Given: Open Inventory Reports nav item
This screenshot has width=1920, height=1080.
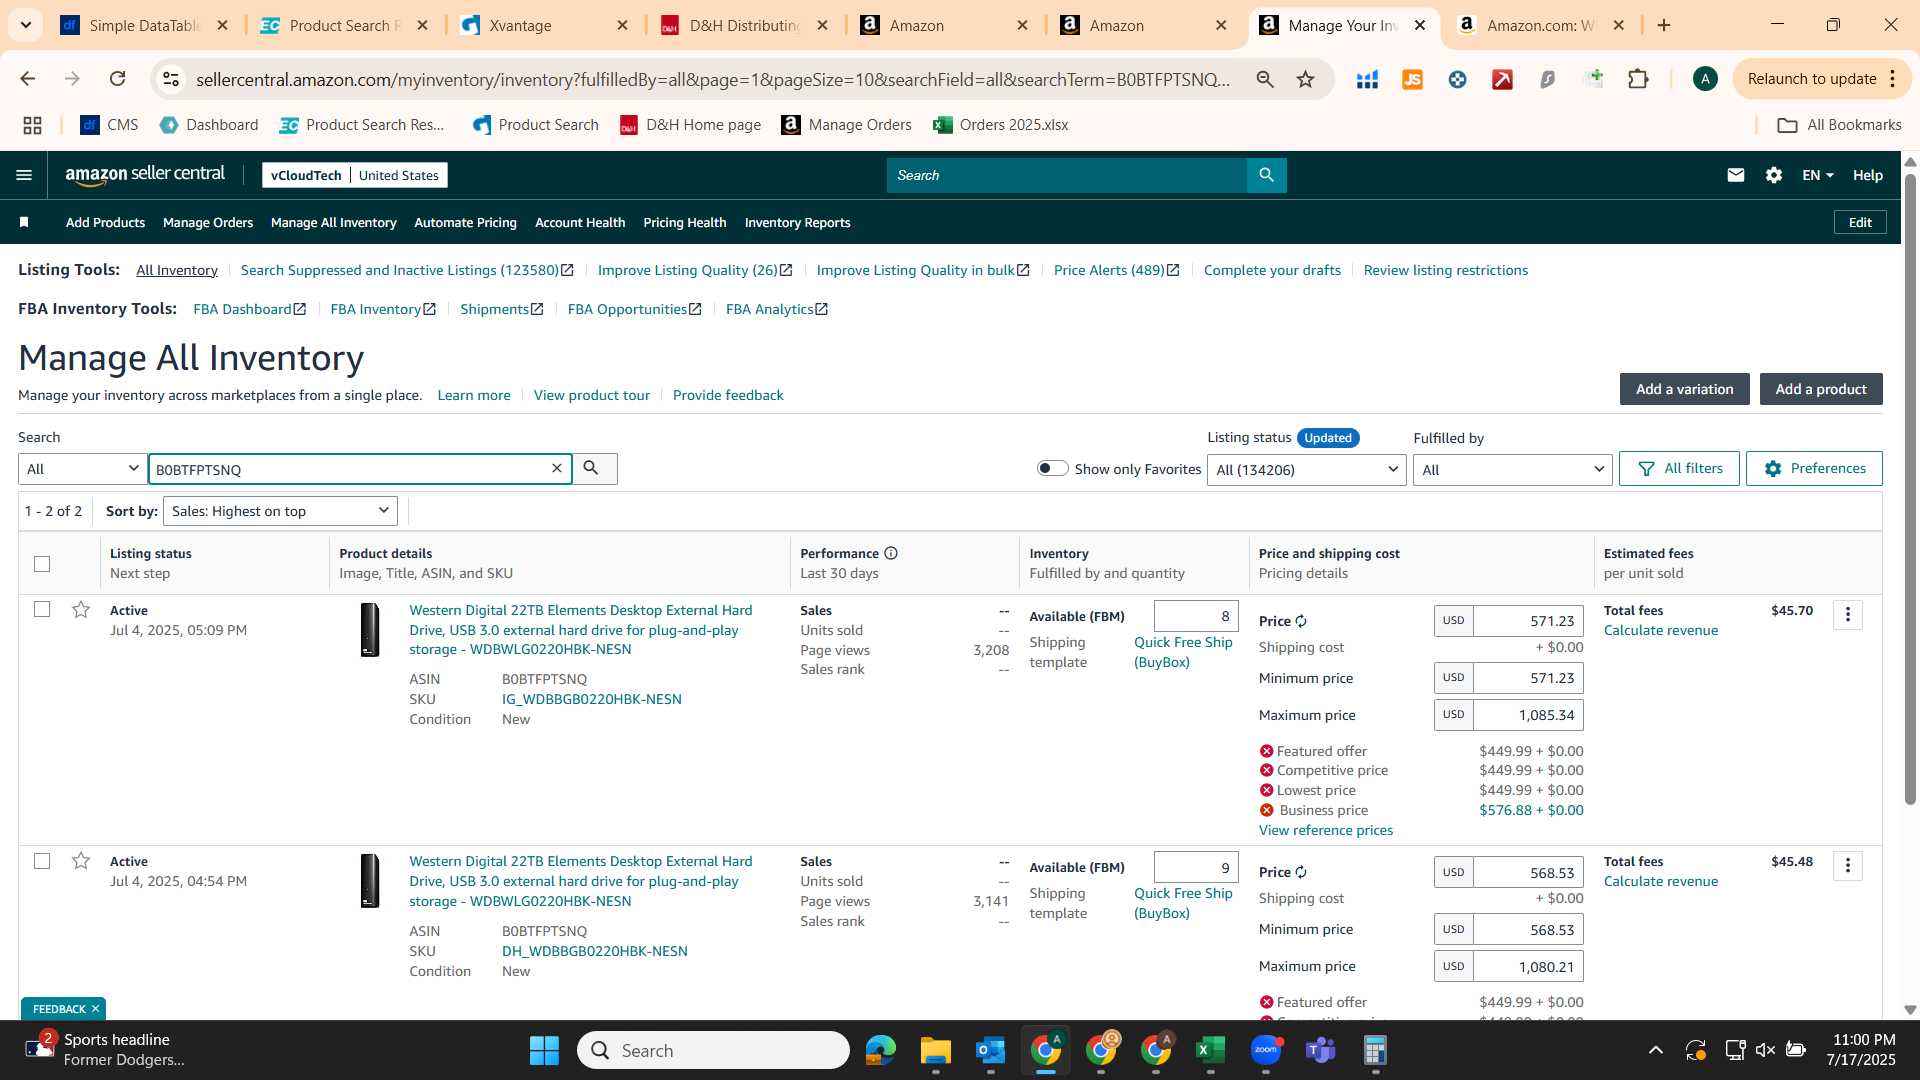Looking at the screenshot, I should 797,222.
